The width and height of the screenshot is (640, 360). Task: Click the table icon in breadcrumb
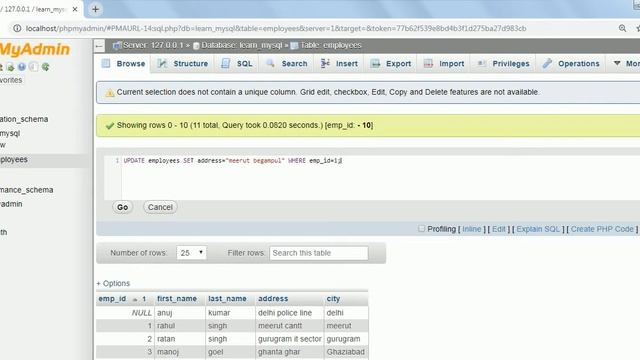(x=294, y=46)
